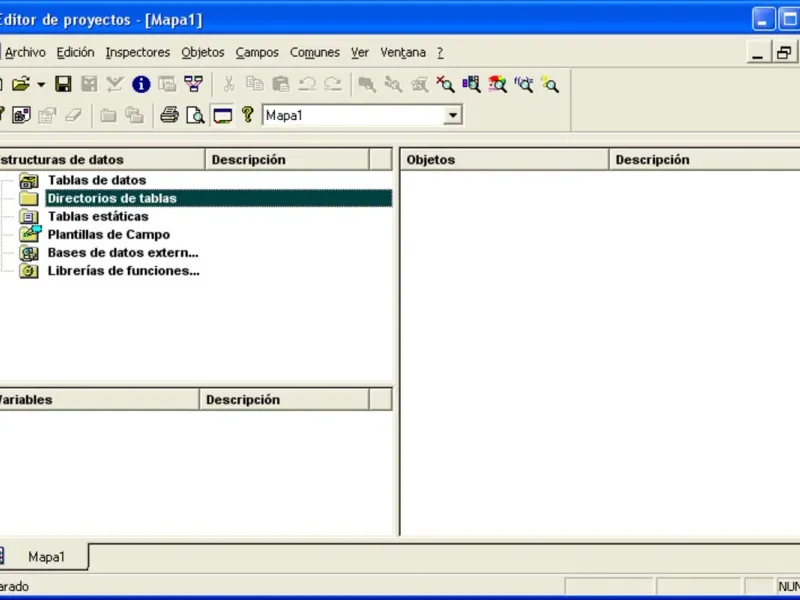
Task: Open the Ver menu
Action: 360,53
